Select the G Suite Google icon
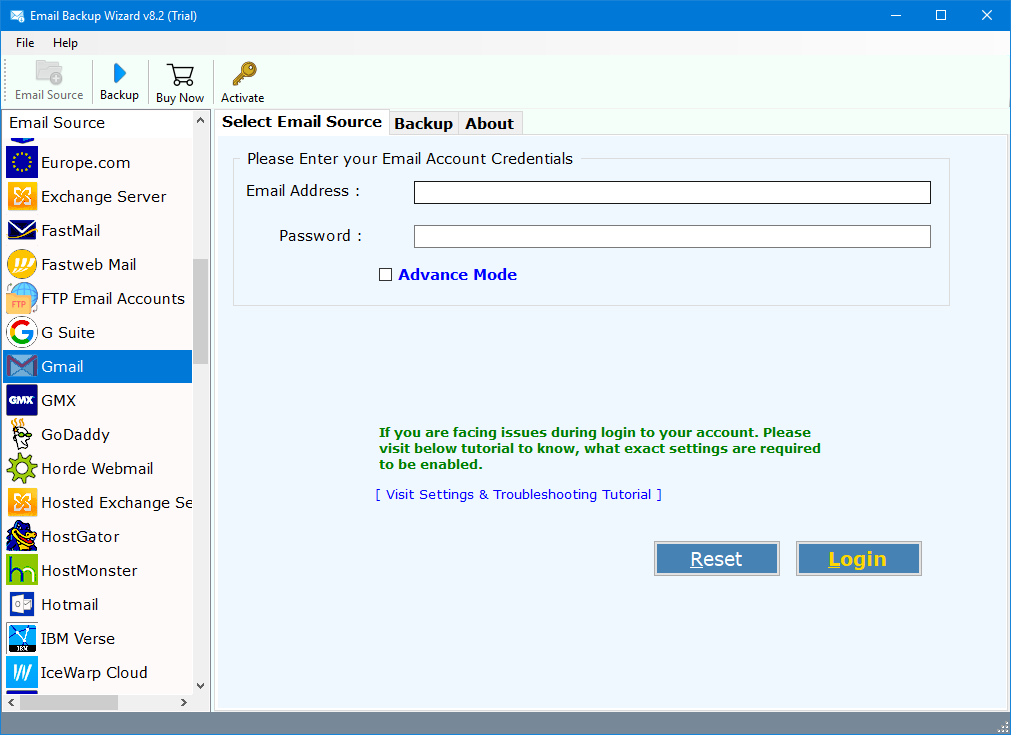 pyautogui.click(x=22, y=333)
